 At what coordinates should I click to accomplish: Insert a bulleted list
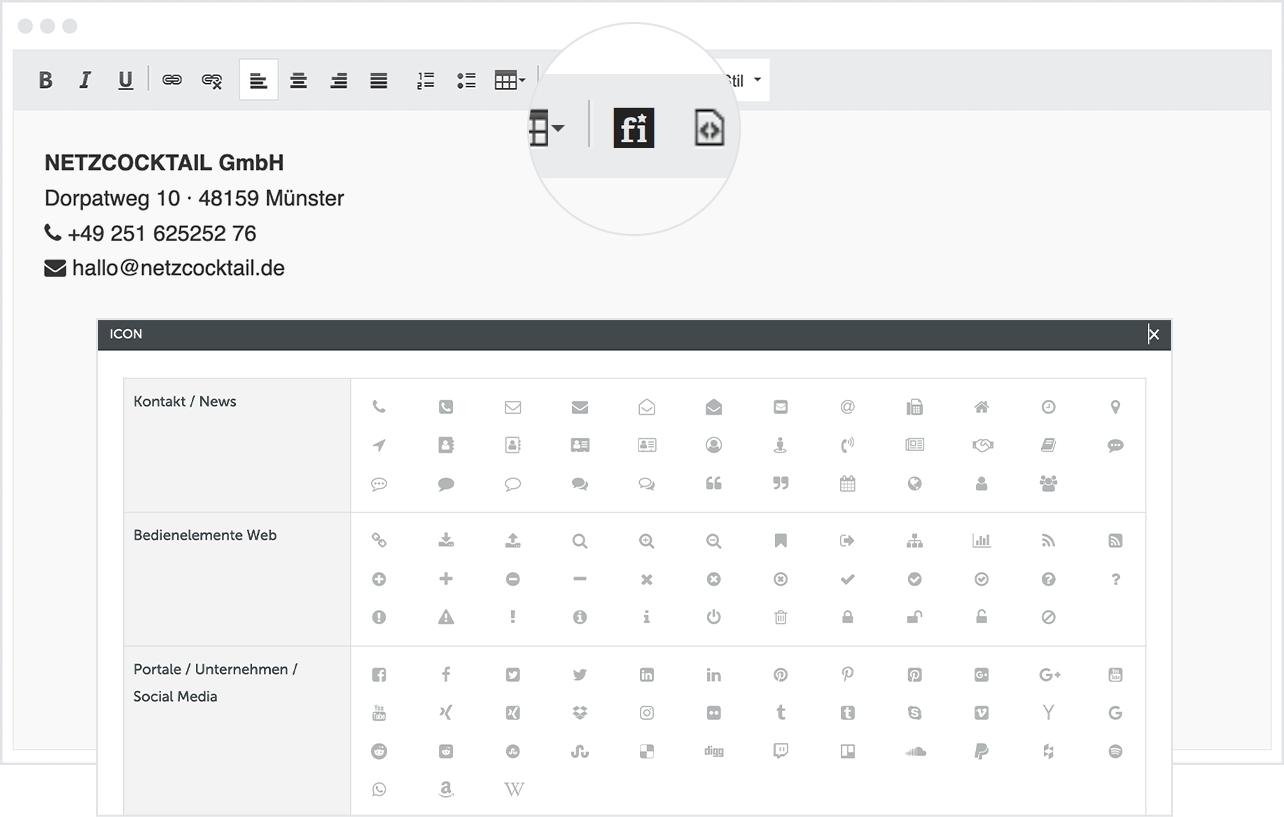(x=465, y=81)
